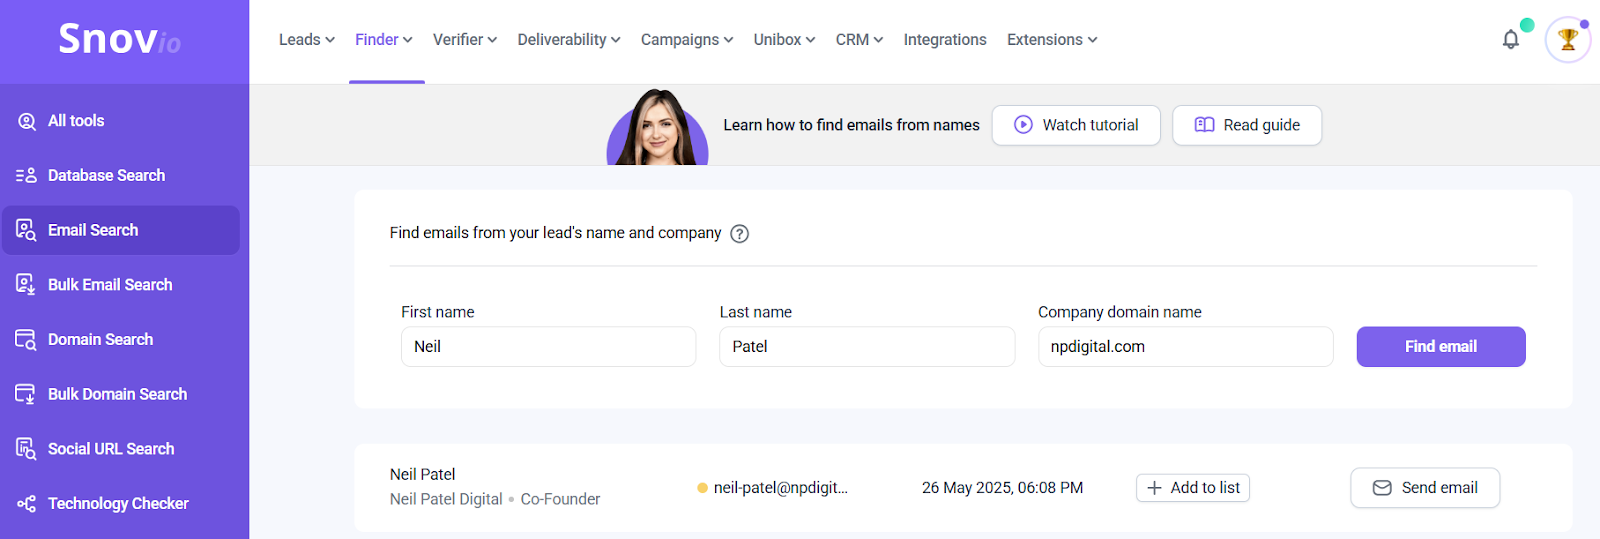Open the notifications bell icon

pos(1510,40)
